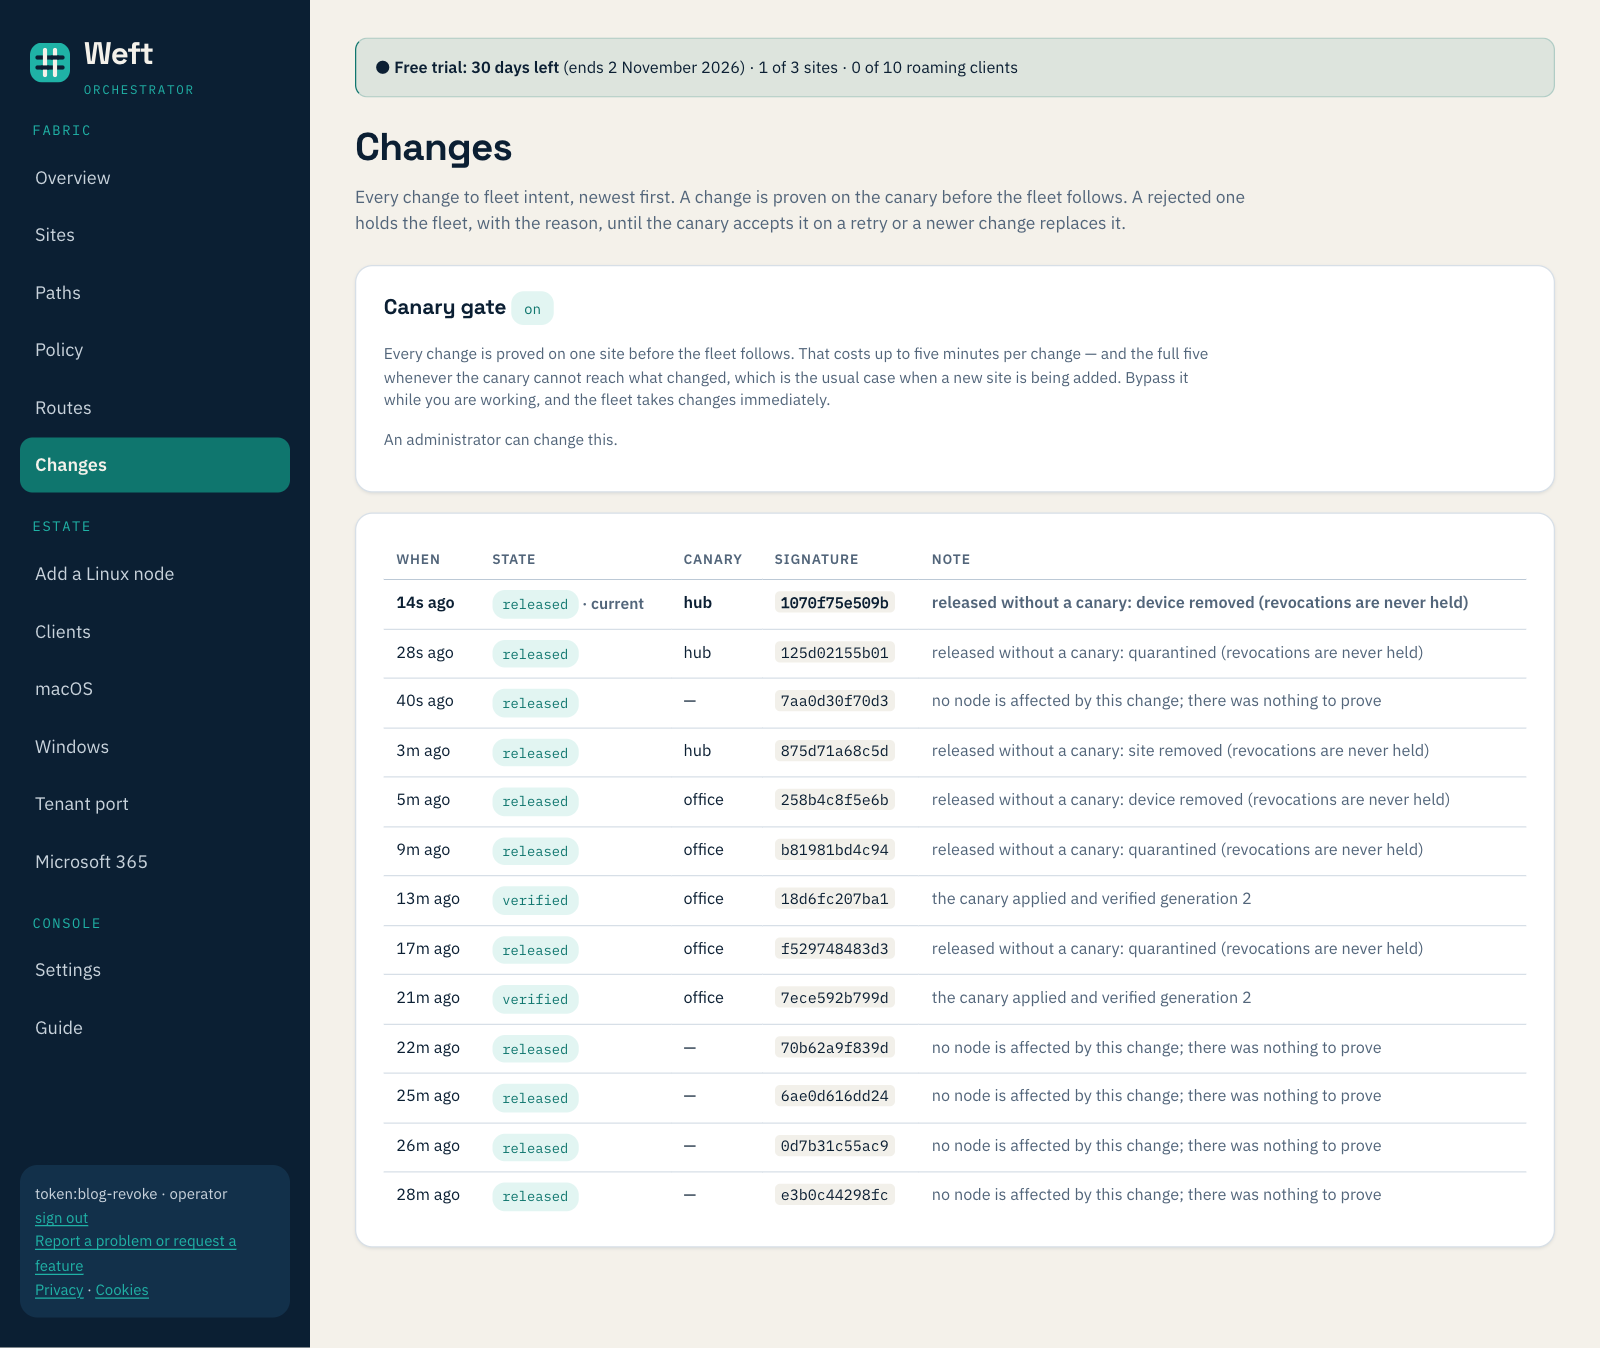Click the Weft logo icon
The width and height of the screenshot is (1600, 1348).
[50, 62]
